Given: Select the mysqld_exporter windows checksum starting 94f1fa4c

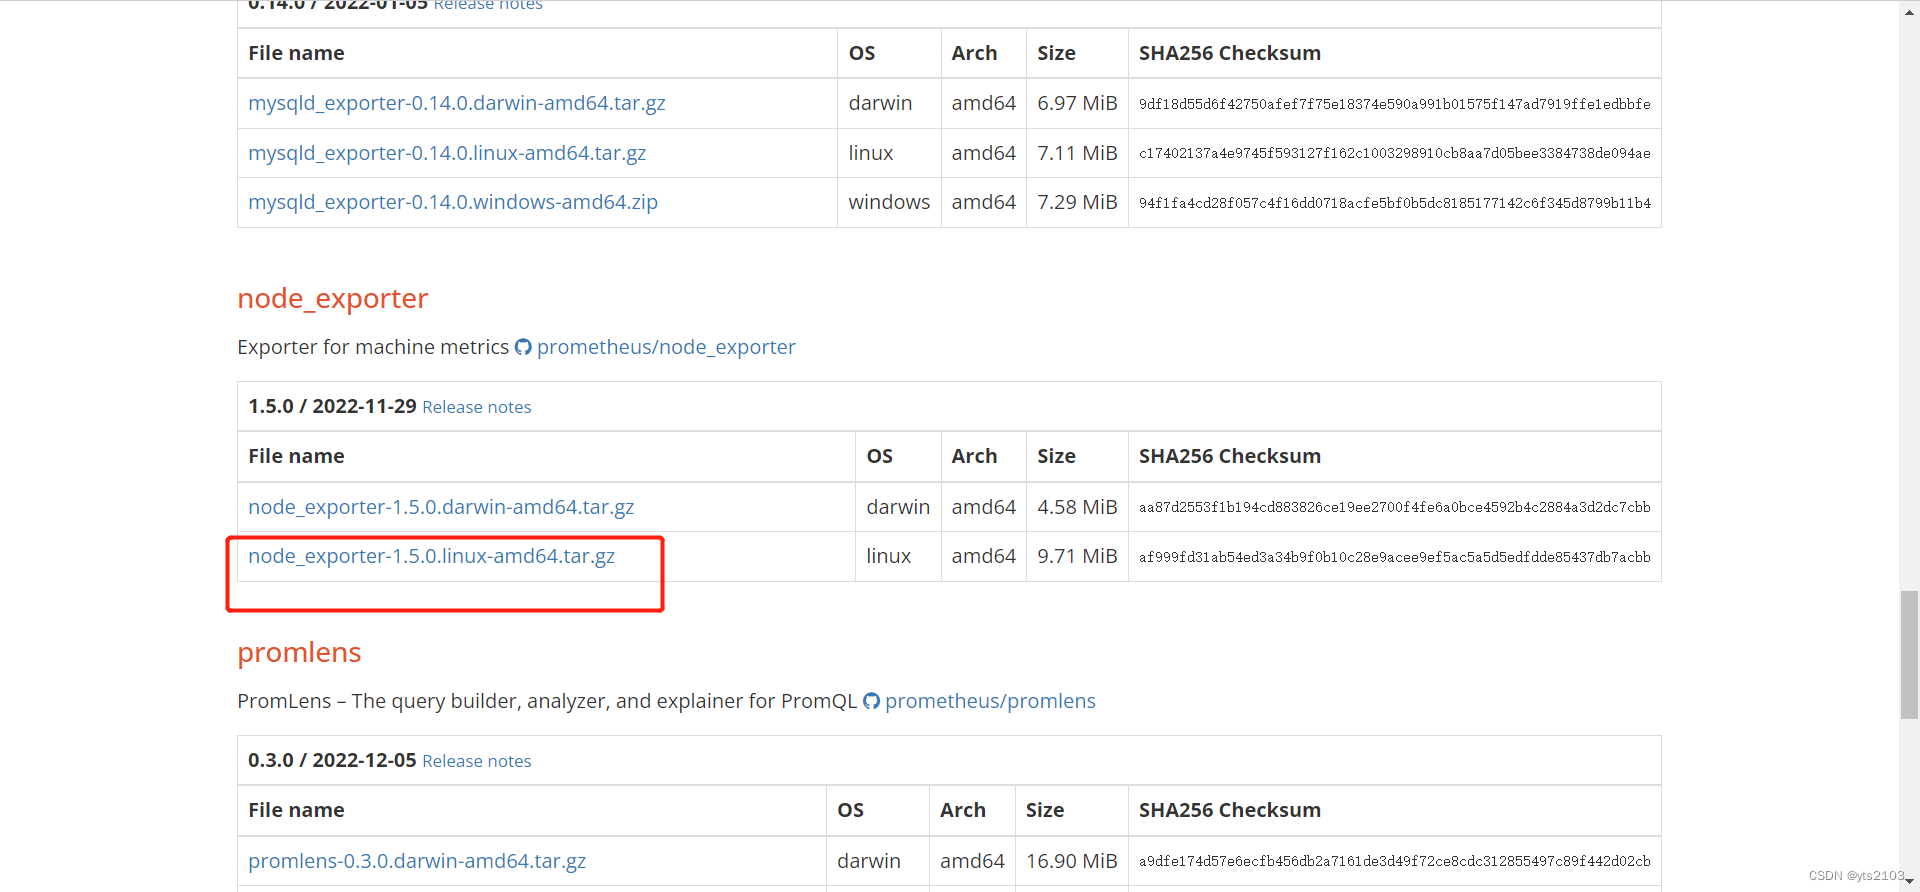Looking at the screenshot, I should (x=1394, y=203).
